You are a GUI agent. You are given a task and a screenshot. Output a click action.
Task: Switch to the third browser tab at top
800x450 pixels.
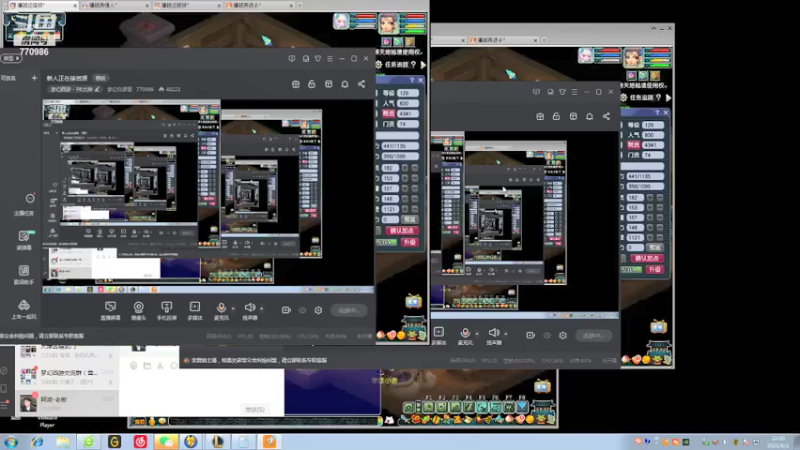pyautogui.click(x=187, y=5)
